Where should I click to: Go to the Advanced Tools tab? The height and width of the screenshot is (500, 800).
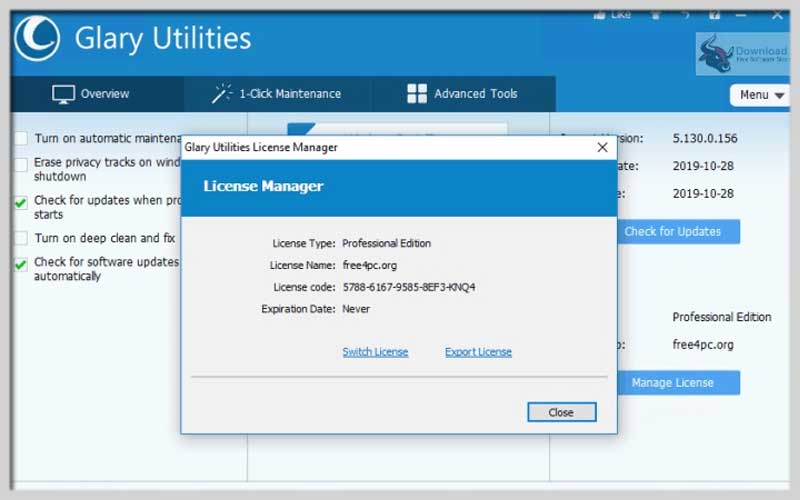(x=463, y=94)
